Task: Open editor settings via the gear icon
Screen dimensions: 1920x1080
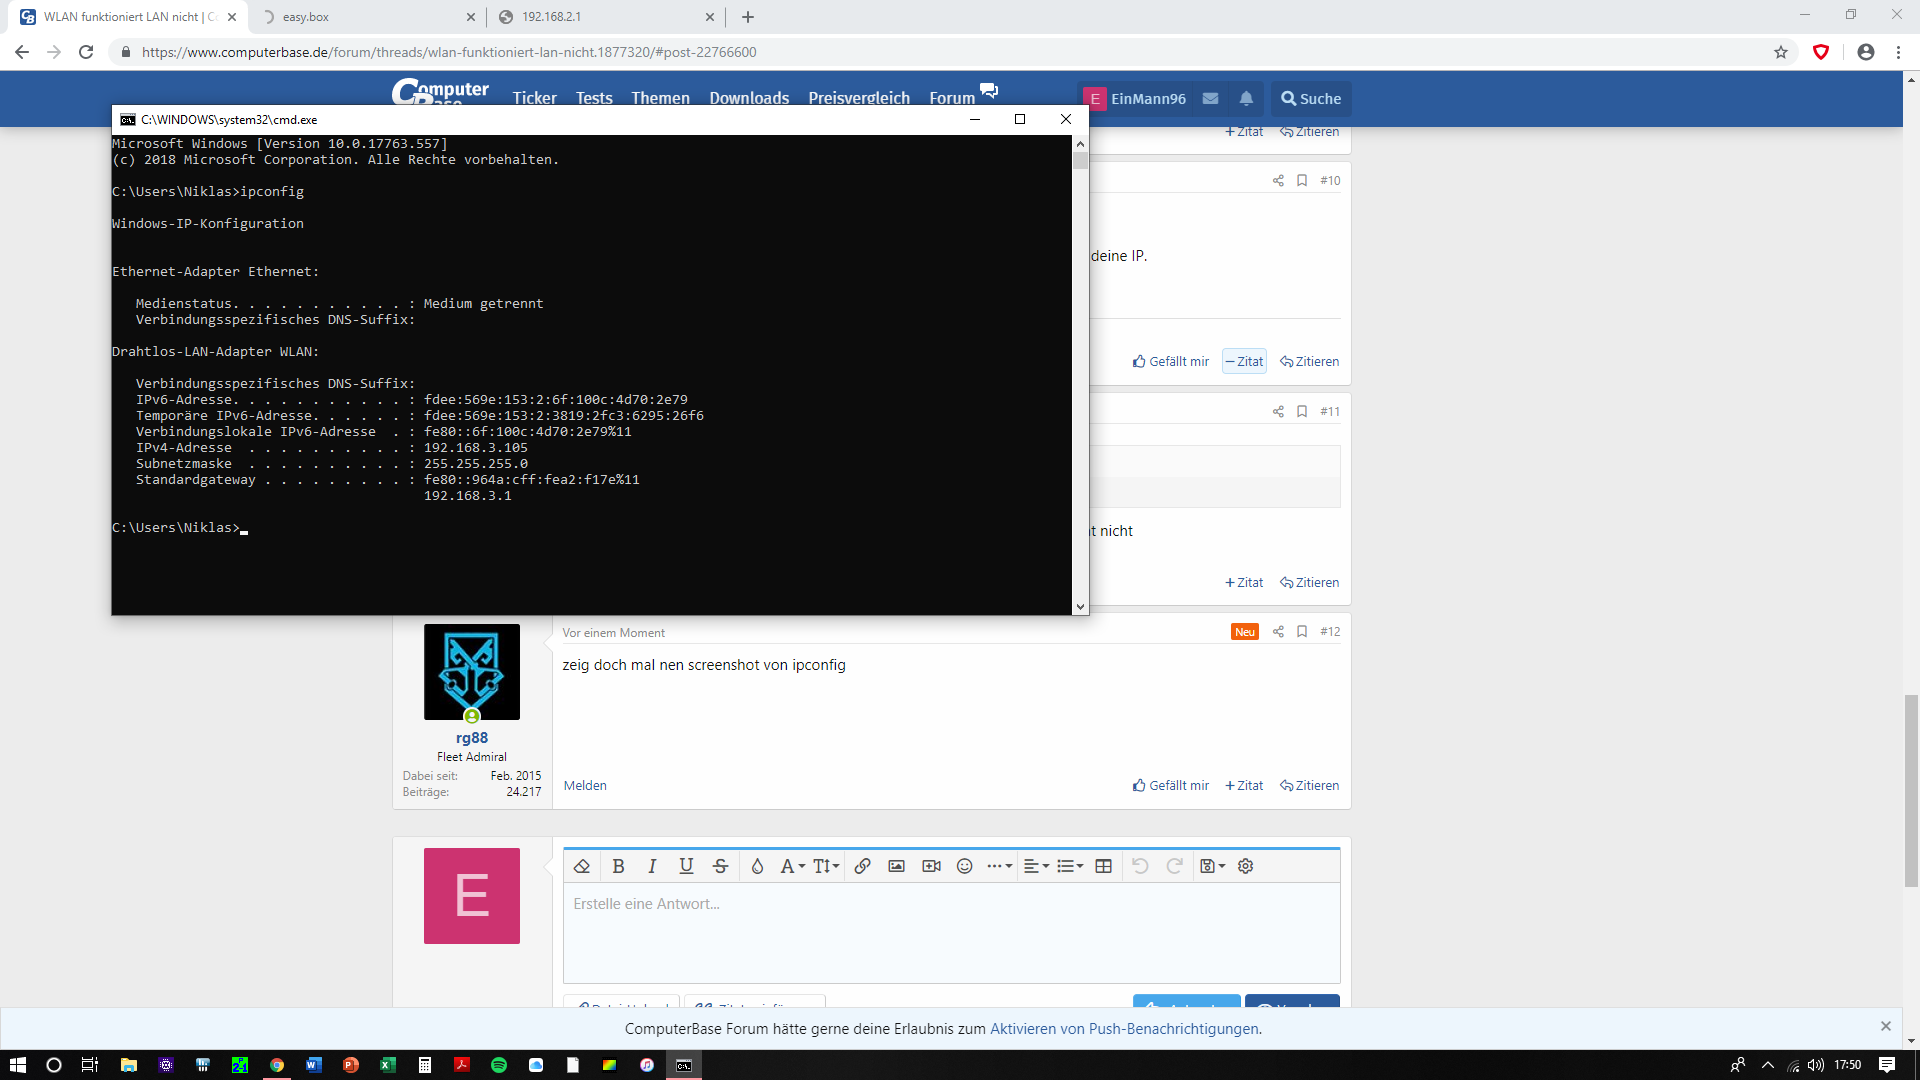Action: tap(1246, 866)
